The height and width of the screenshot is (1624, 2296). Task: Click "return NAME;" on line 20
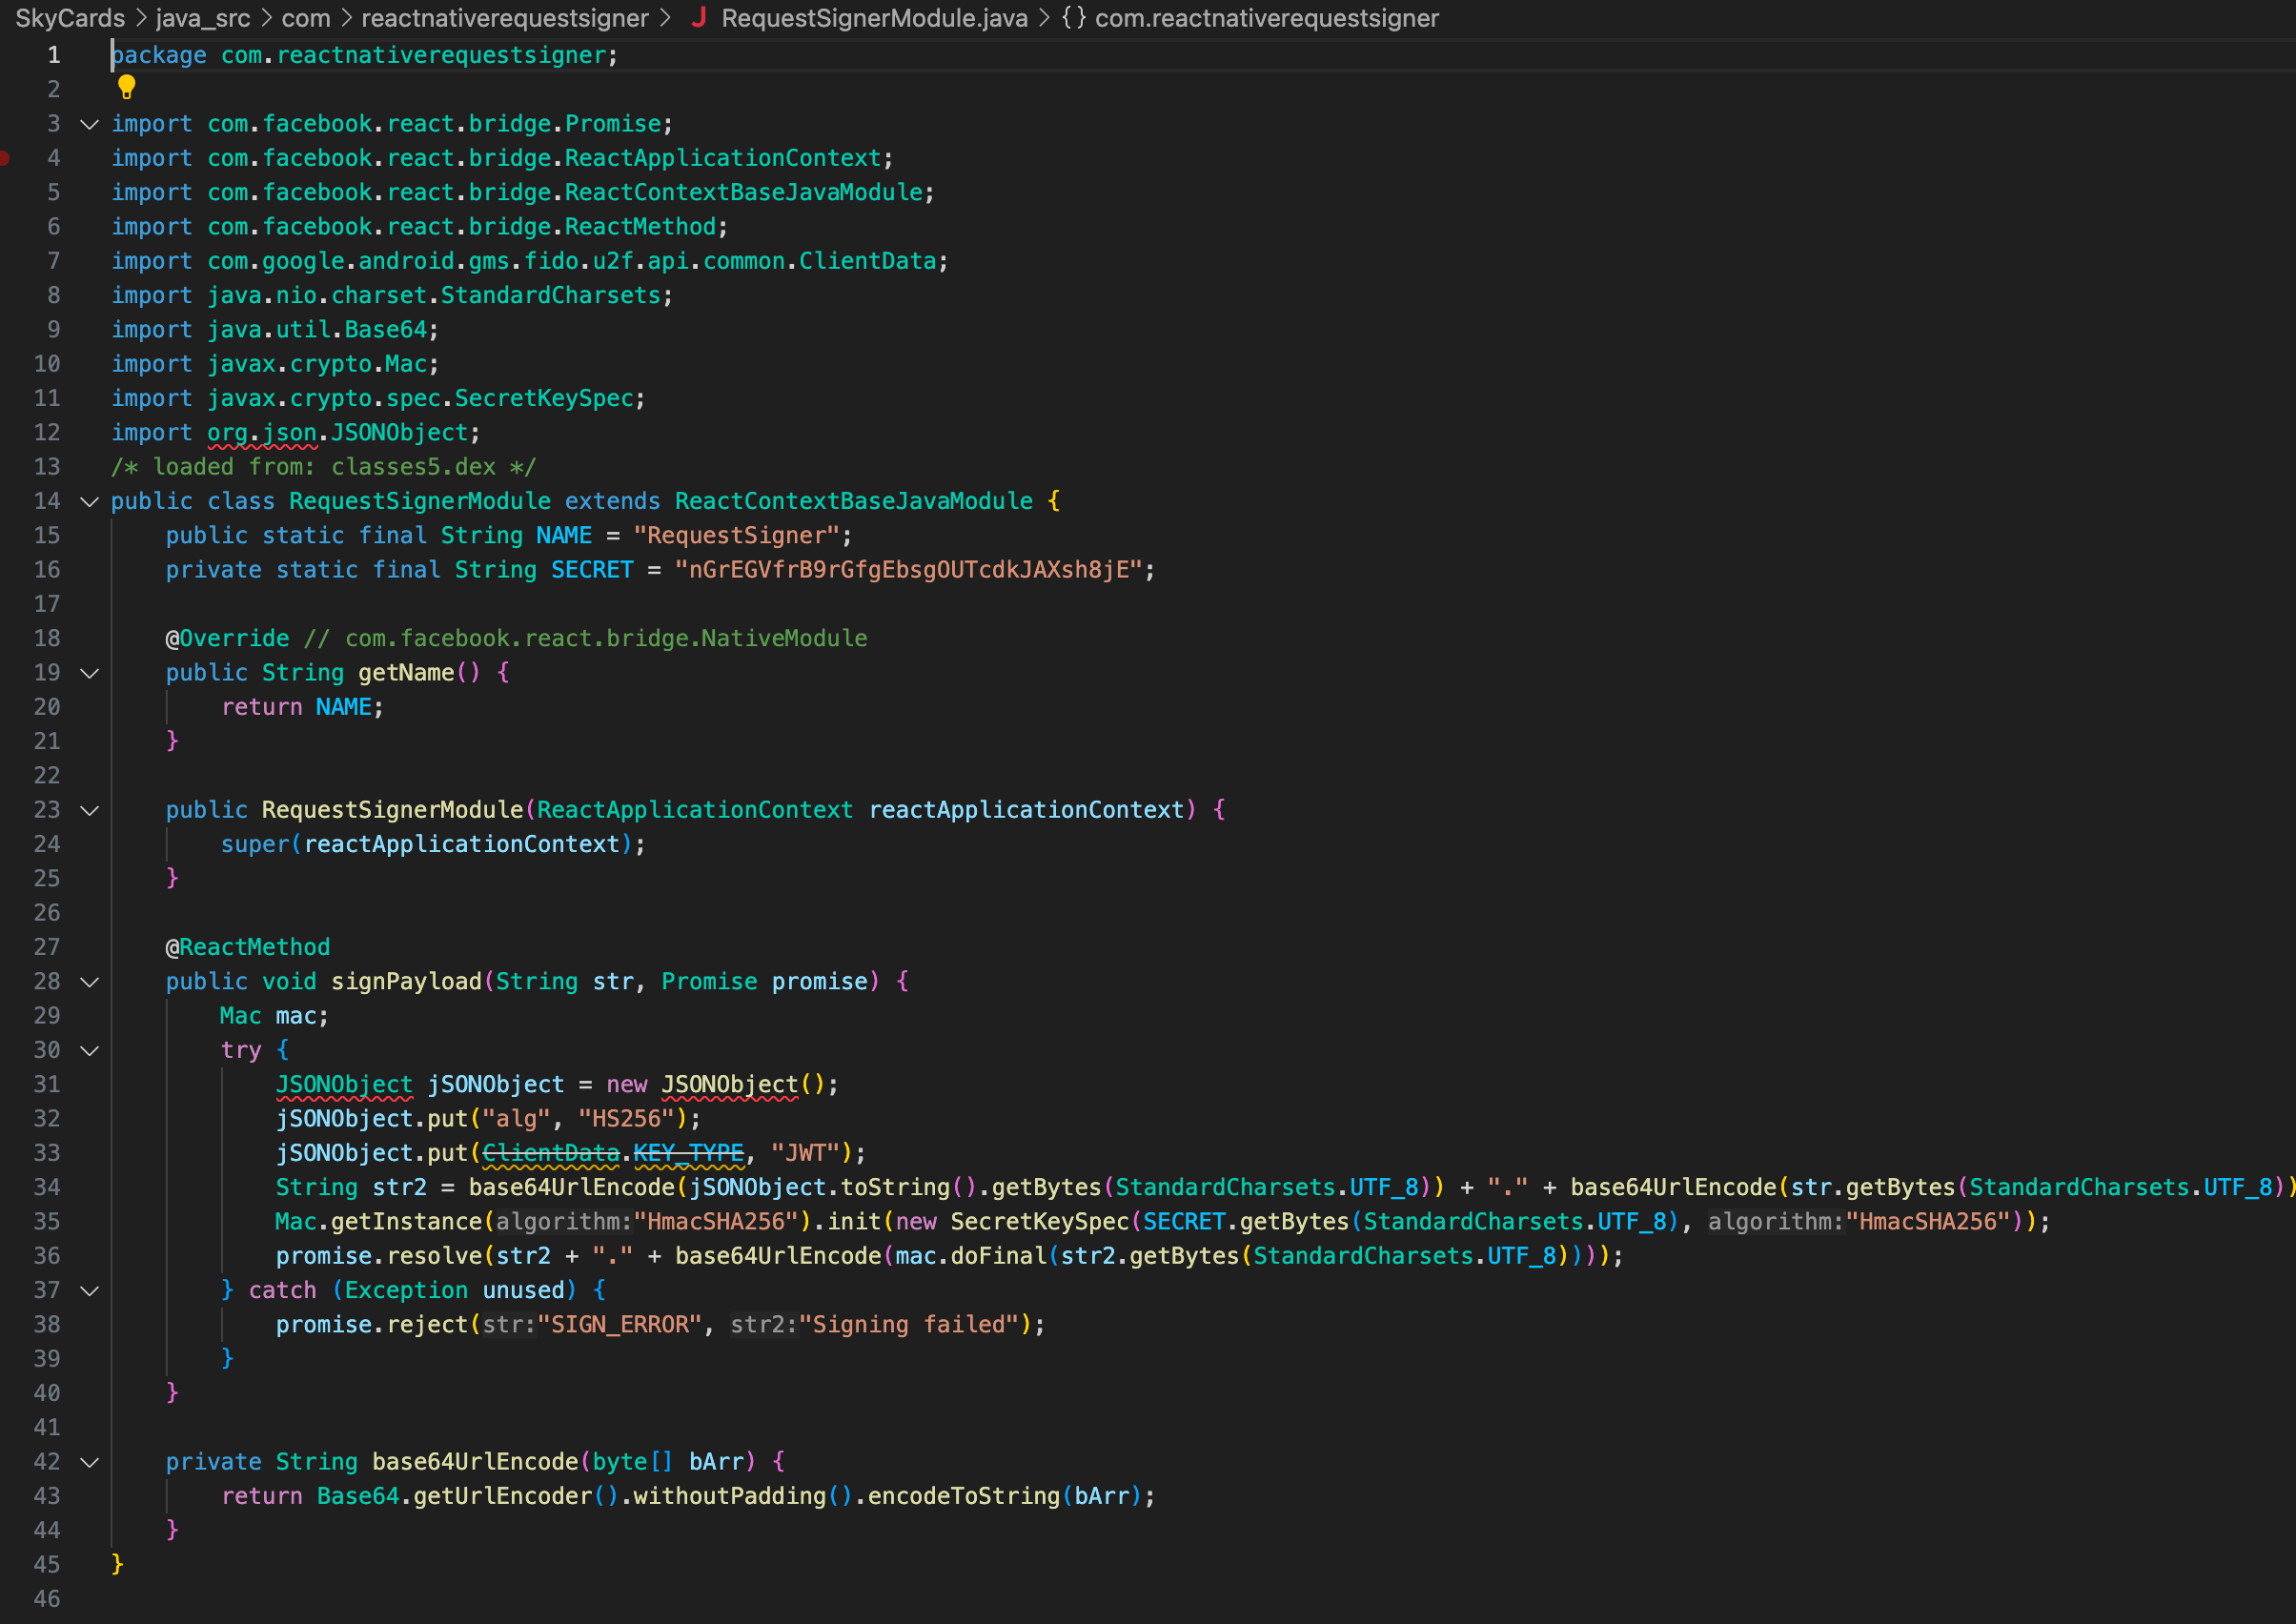pos(303,707)
